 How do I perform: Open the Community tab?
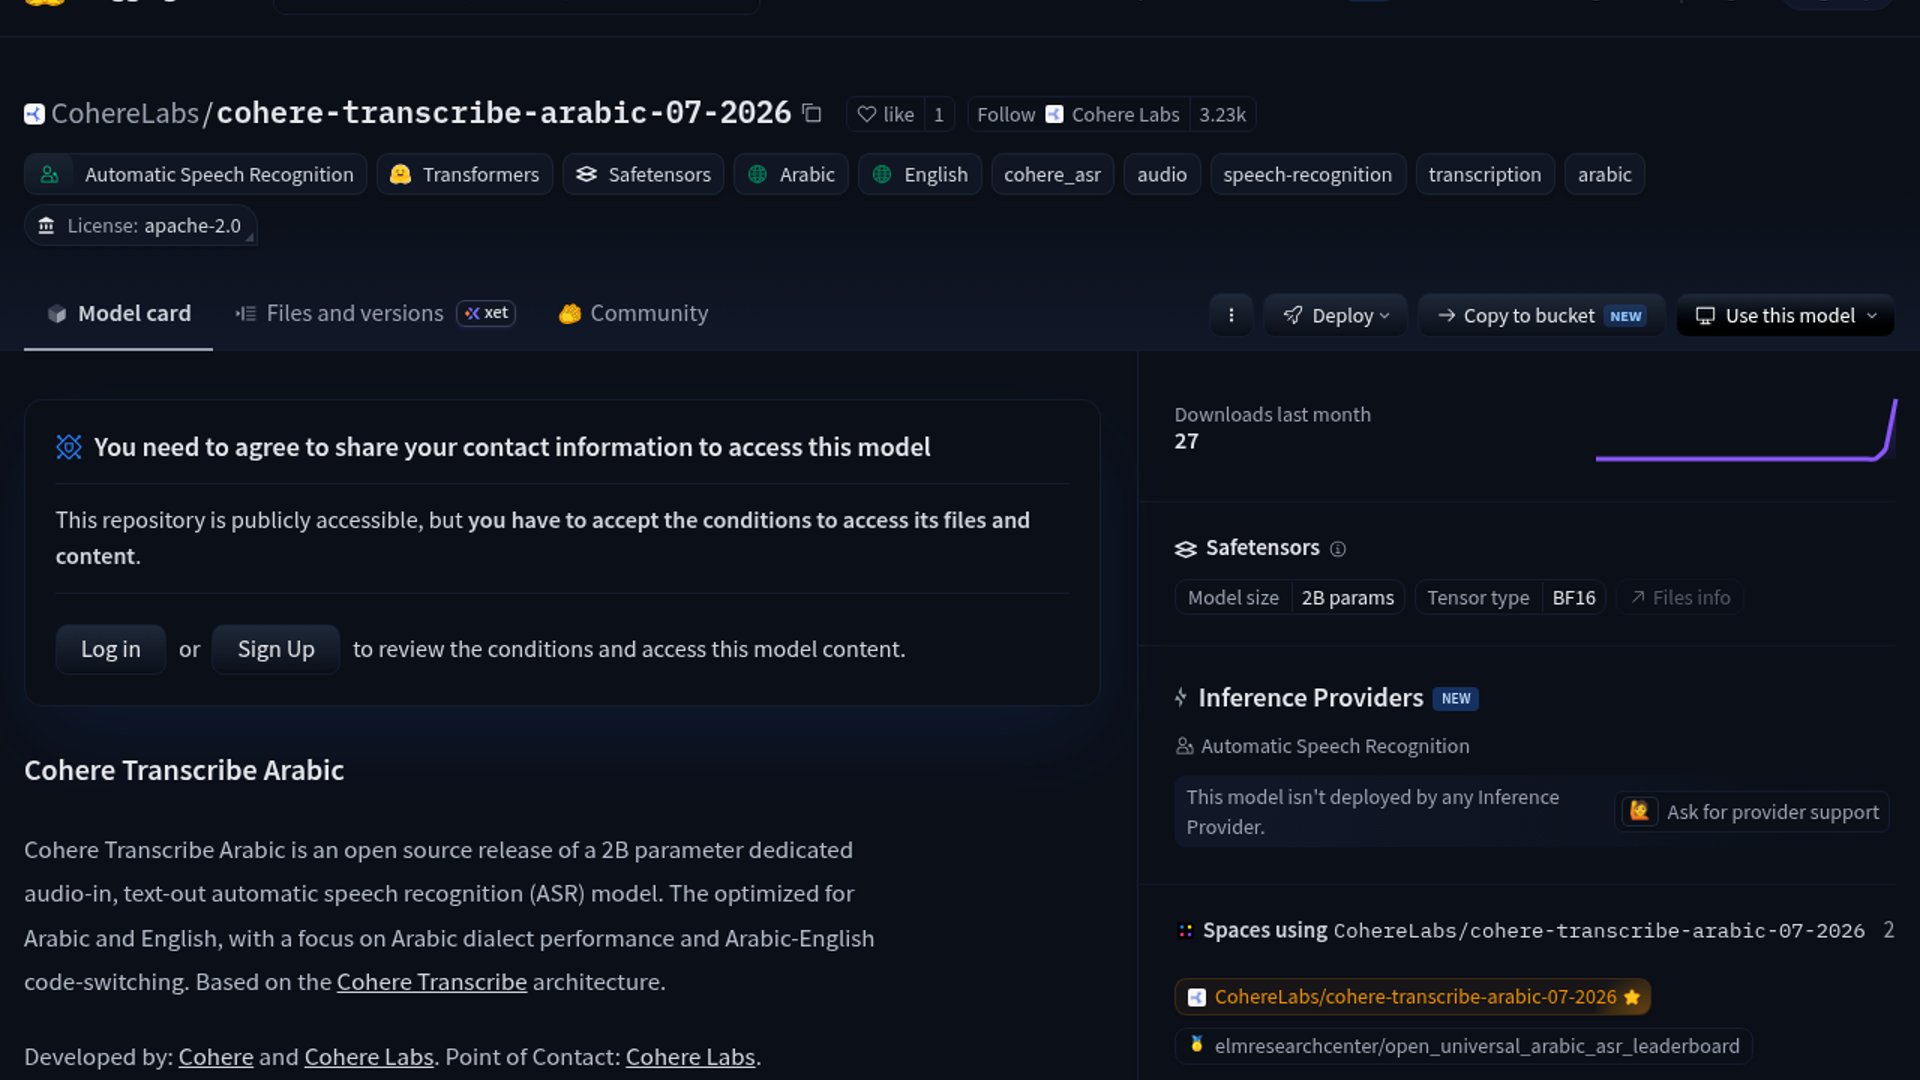[x=633, y=314]
